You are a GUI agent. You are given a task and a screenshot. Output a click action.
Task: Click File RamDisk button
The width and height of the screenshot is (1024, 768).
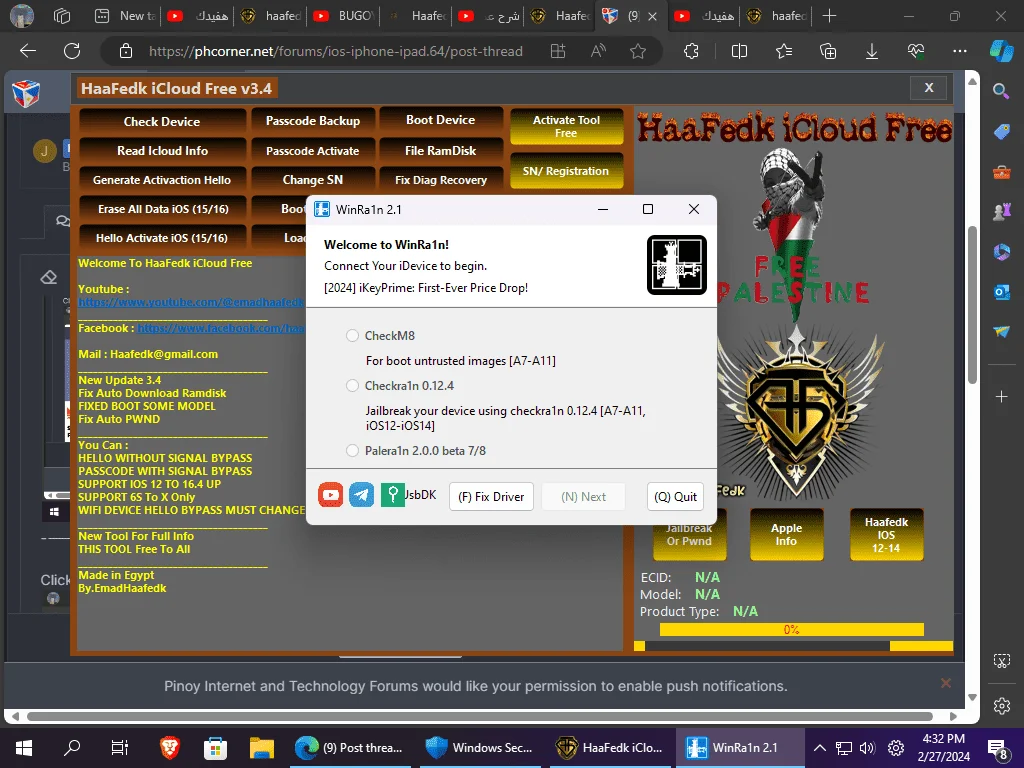(x=441, y=151)
